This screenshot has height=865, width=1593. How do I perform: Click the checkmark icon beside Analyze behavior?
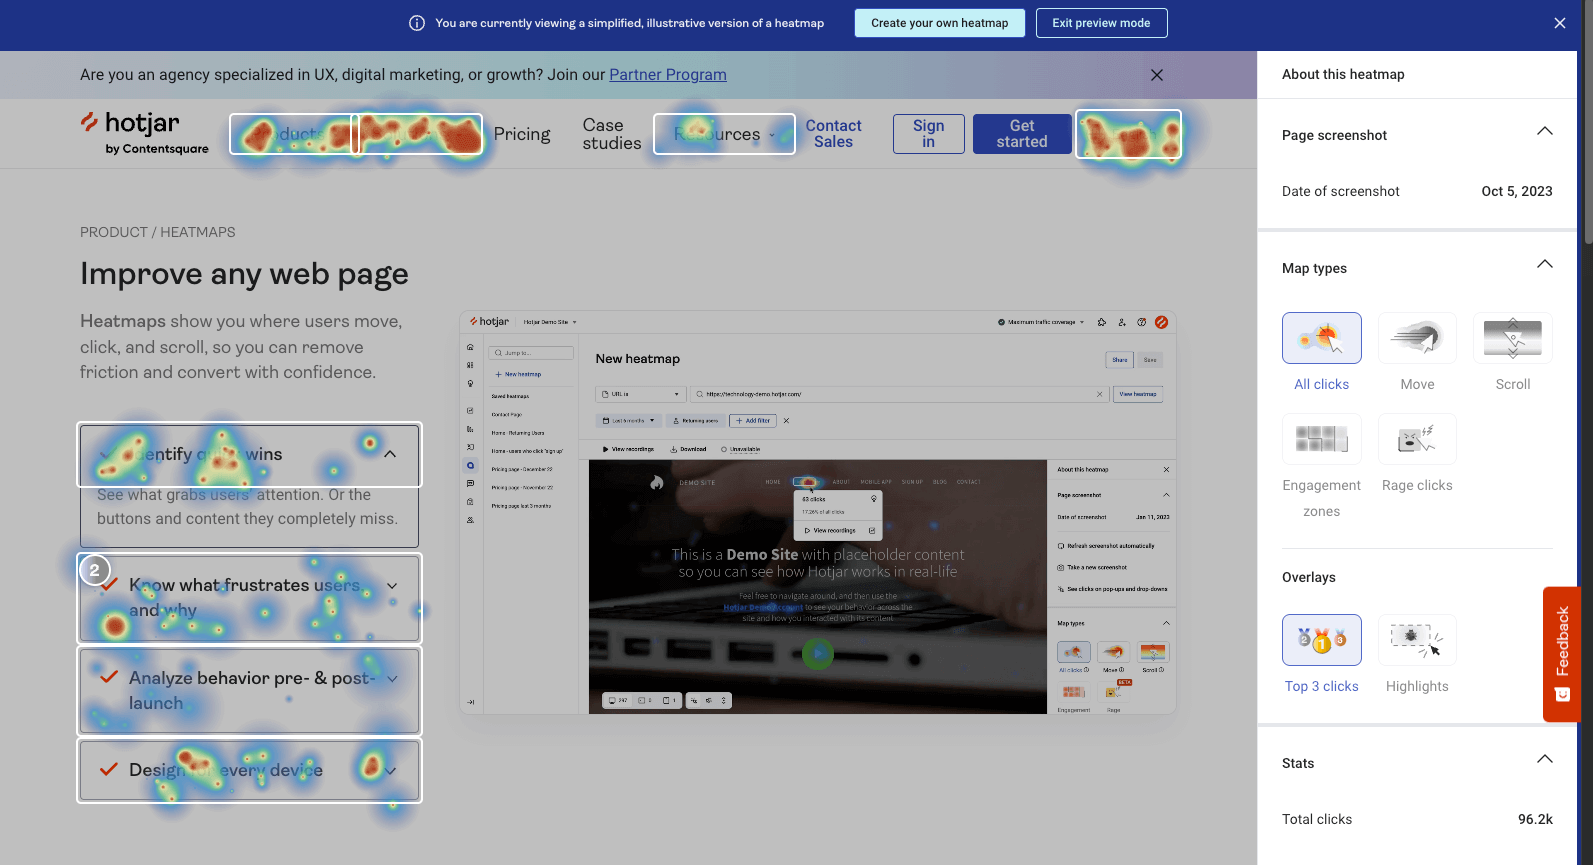click(109, 677)
